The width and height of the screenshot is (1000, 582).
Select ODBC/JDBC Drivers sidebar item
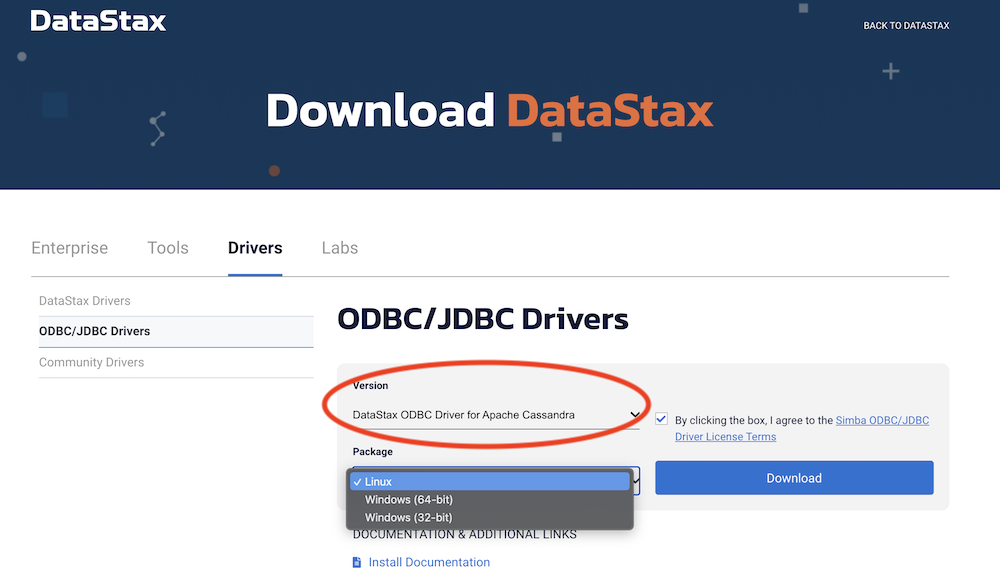click(x=176, y=331)
